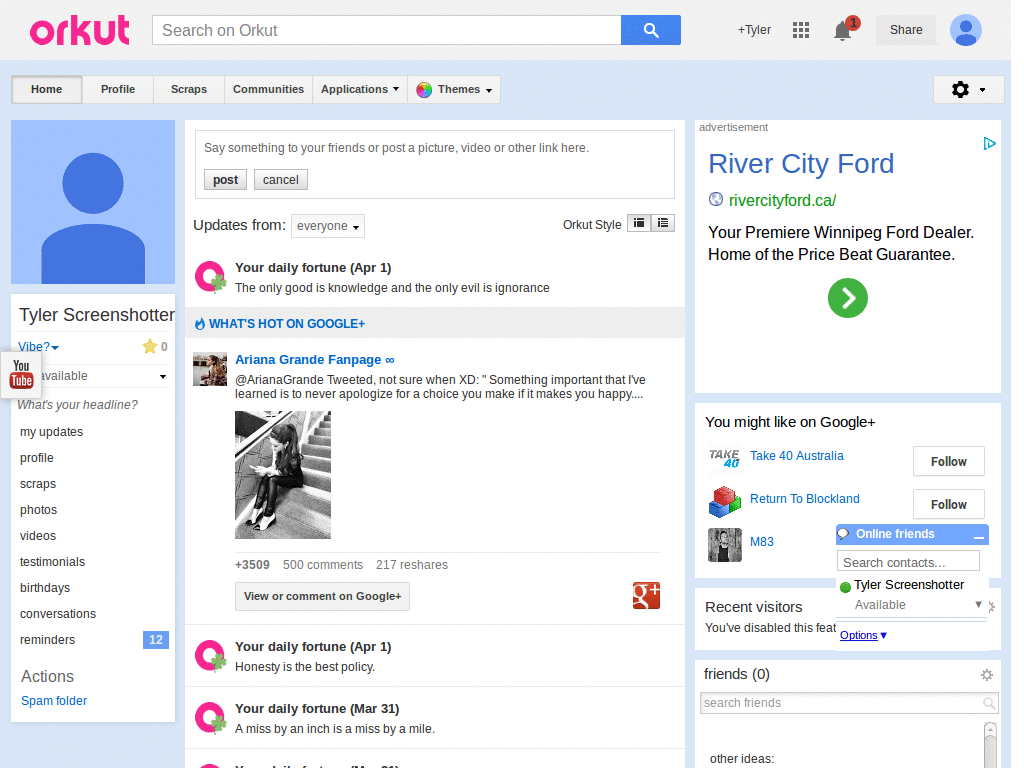Click the cancel button
The height and width of the screenshot is (768, 1024).
[281, 180]
